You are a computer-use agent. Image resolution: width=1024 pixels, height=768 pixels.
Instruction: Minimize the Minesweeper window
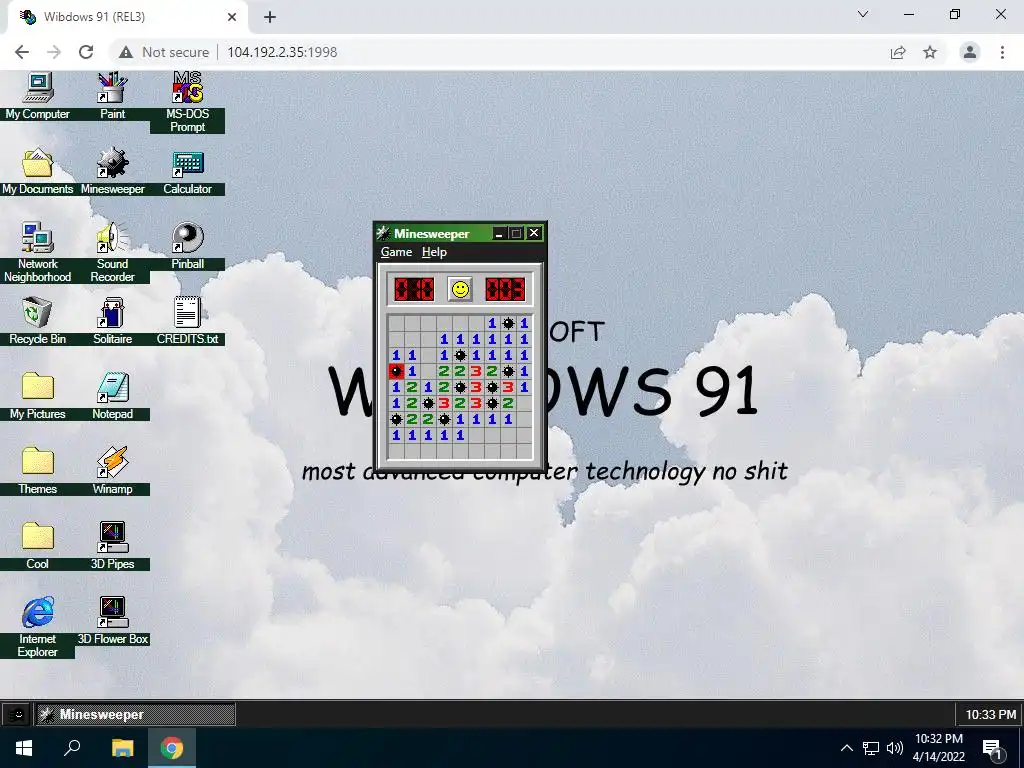click(499, 233)
